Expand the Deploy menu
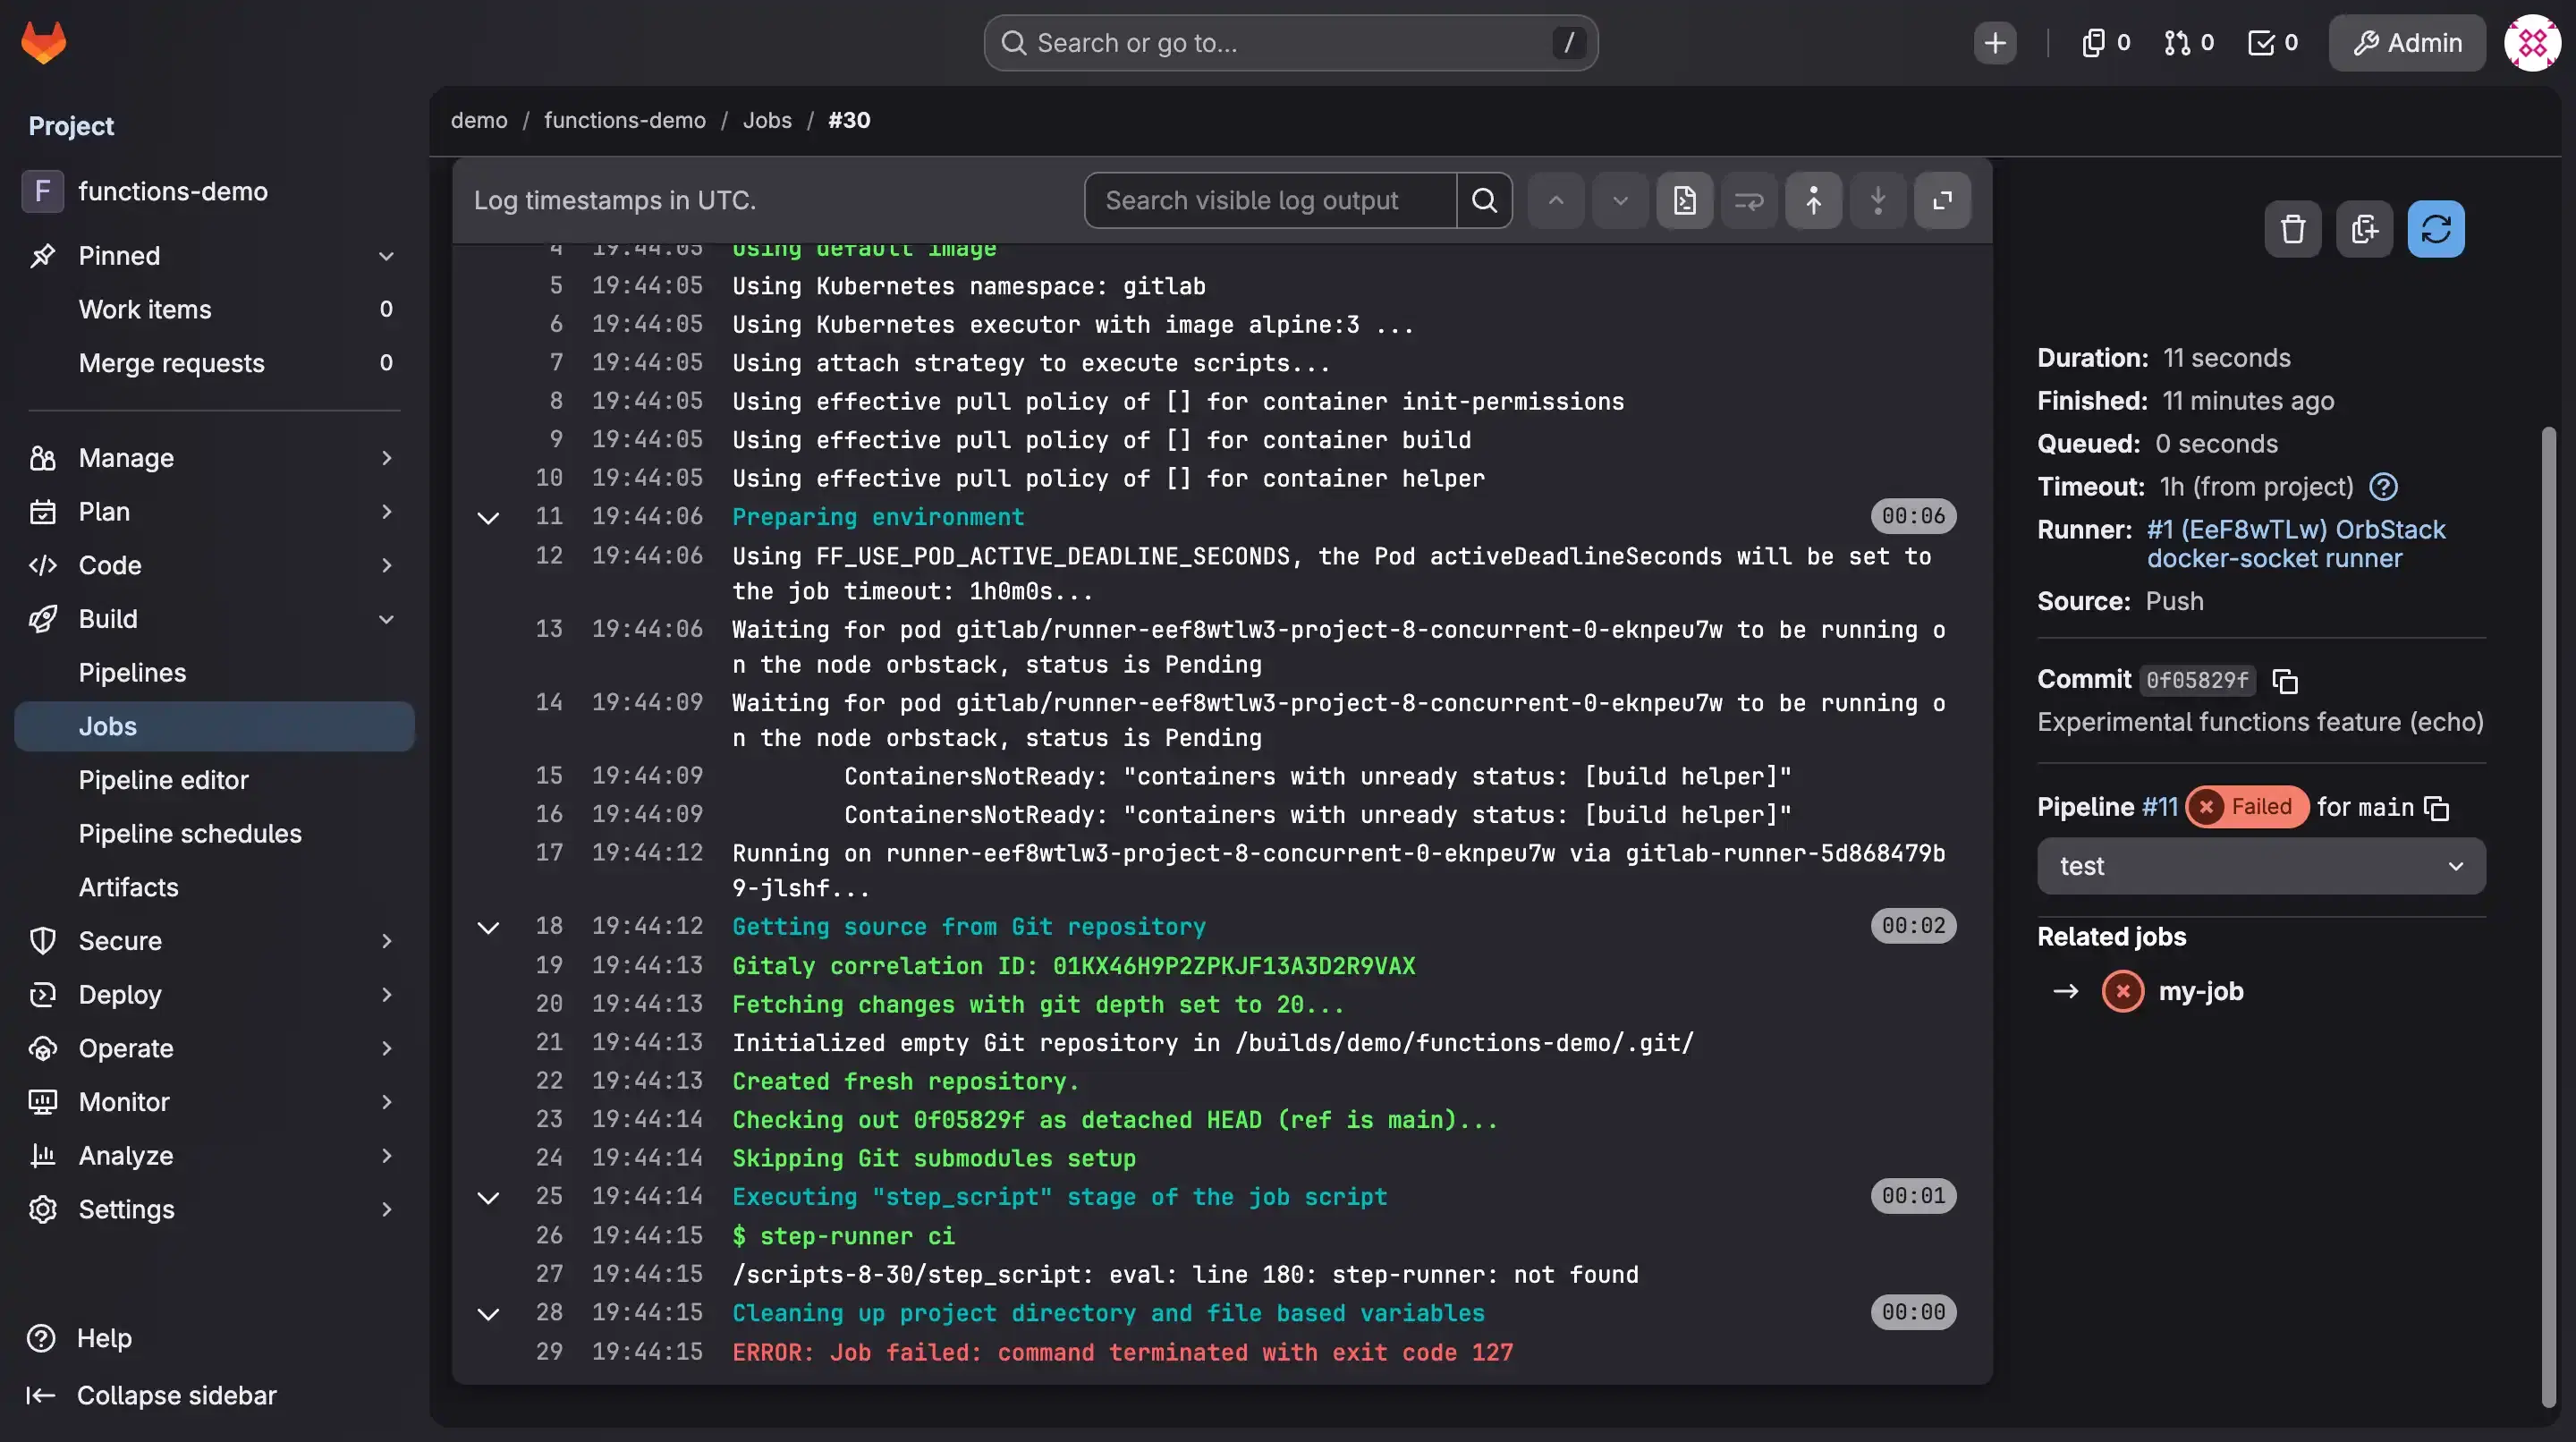This screenshot has width=2576, height=1442. [x=214, y=995]
